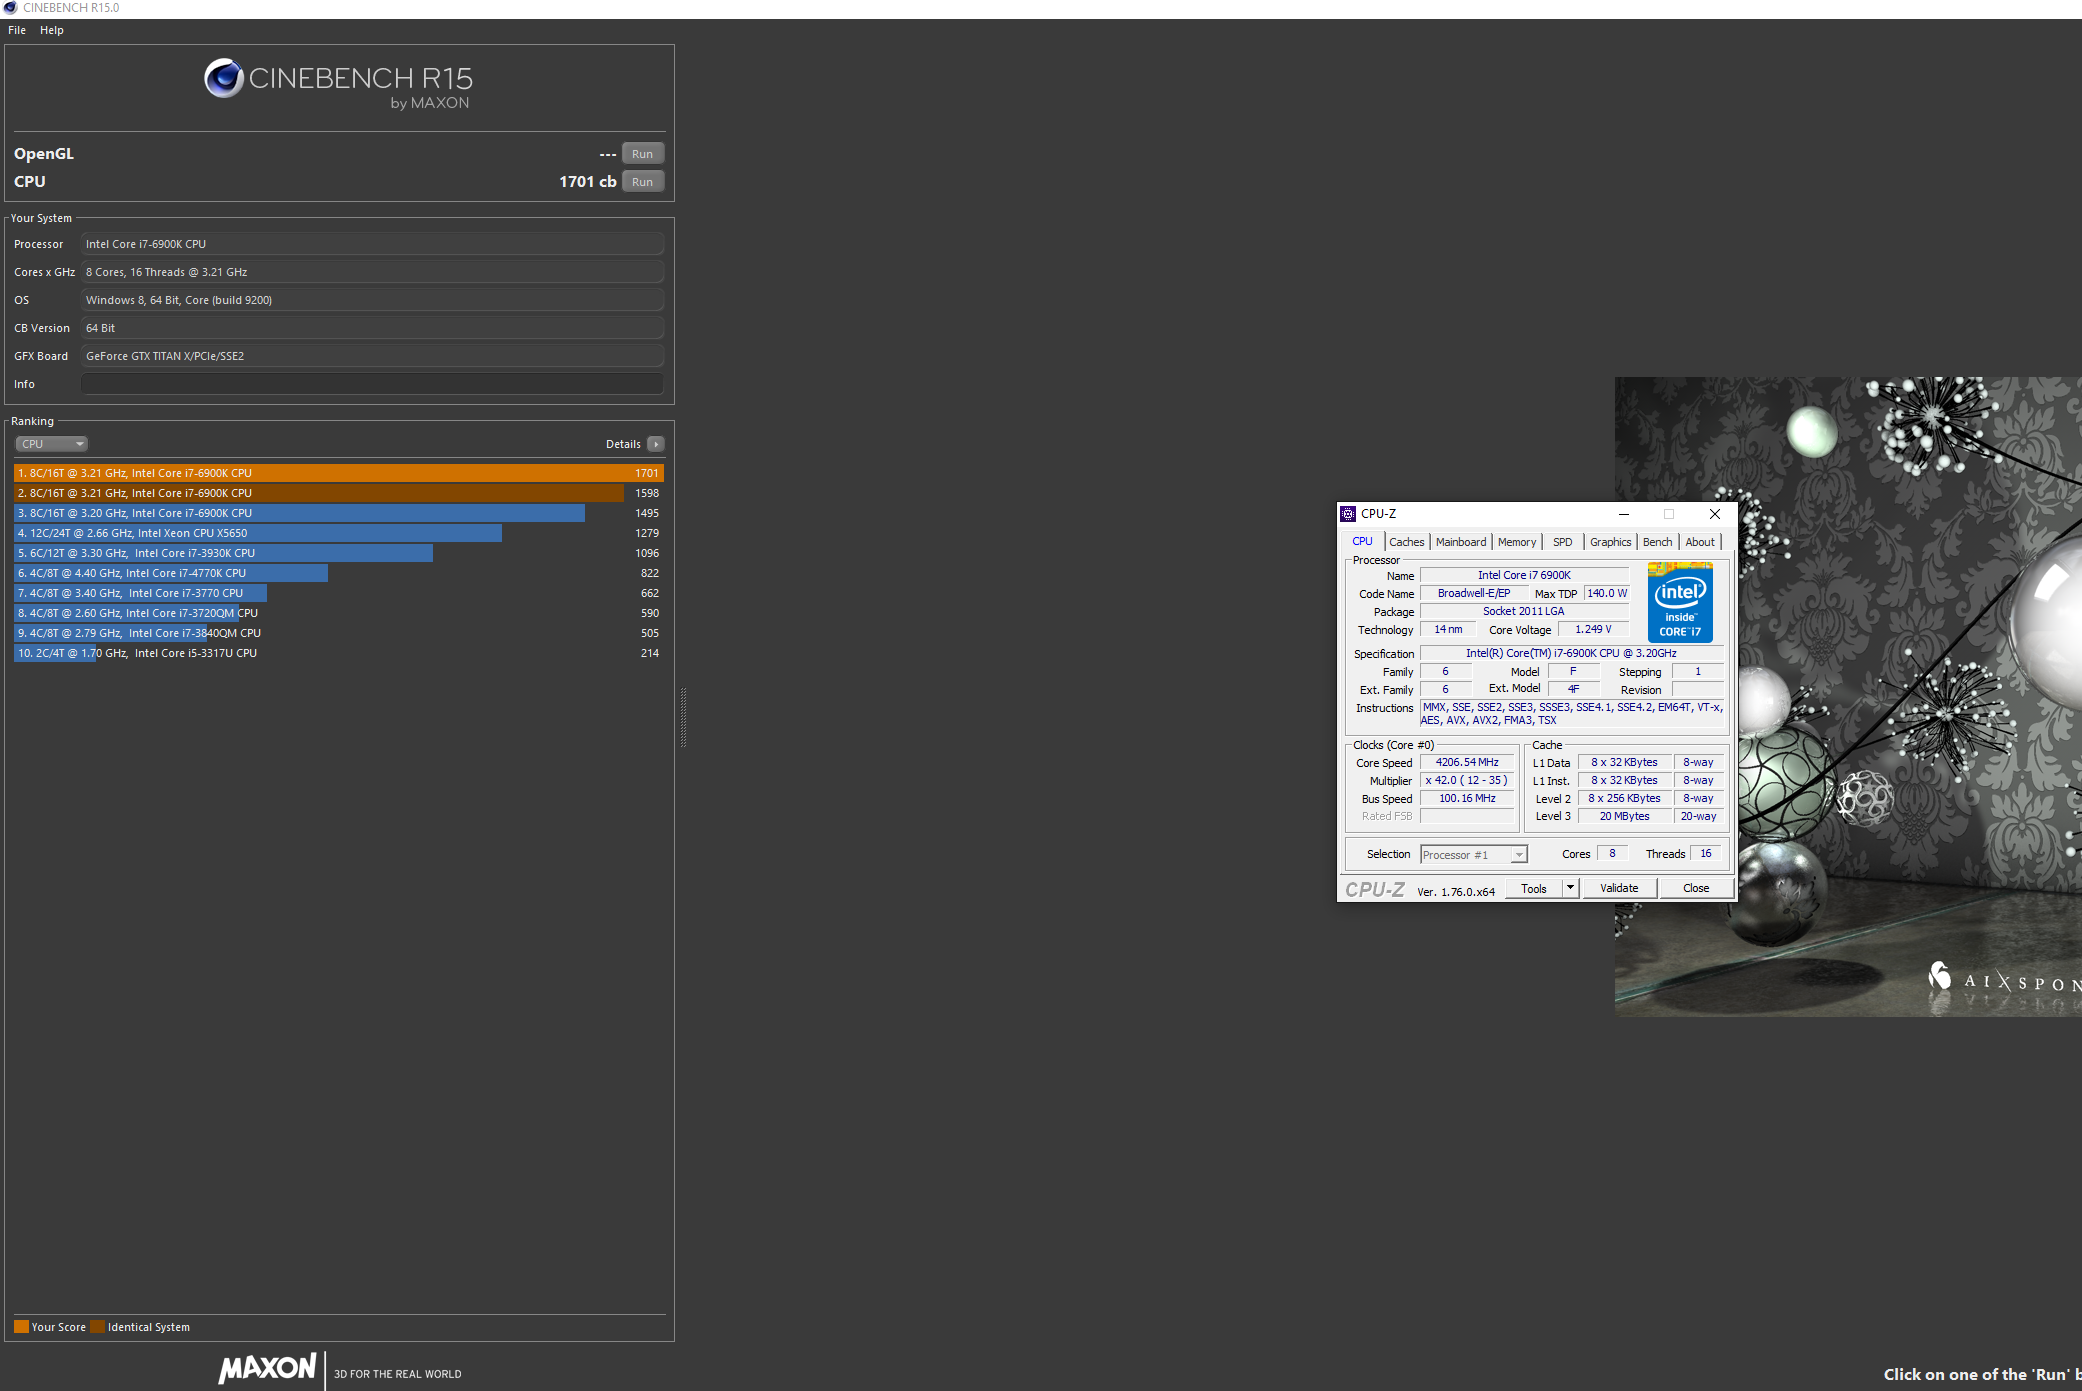Run the CPU benchmark
Viewport: 2082px width, 1391px height.
coord(643,182)
